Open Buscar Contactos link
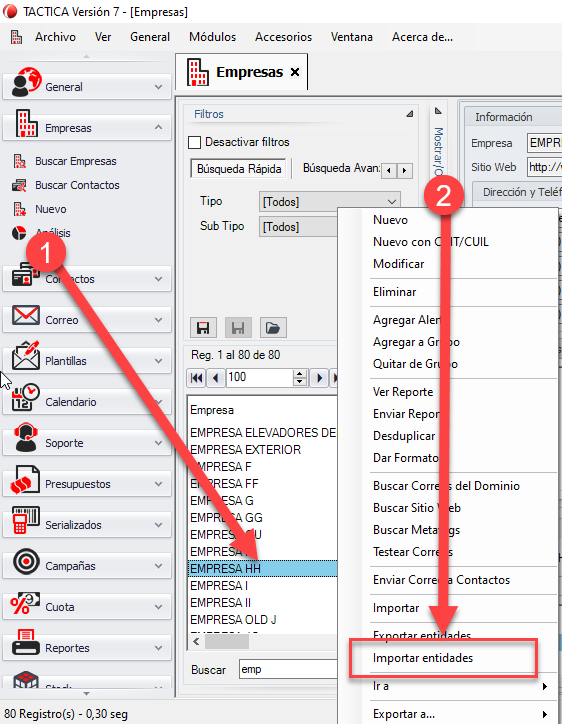562x724 pixels. pos(77,185)
